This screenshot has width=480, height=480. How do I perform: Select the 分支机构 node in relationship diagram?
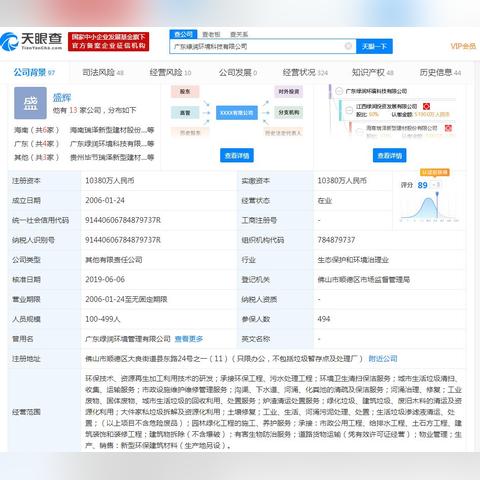[289, 113]
